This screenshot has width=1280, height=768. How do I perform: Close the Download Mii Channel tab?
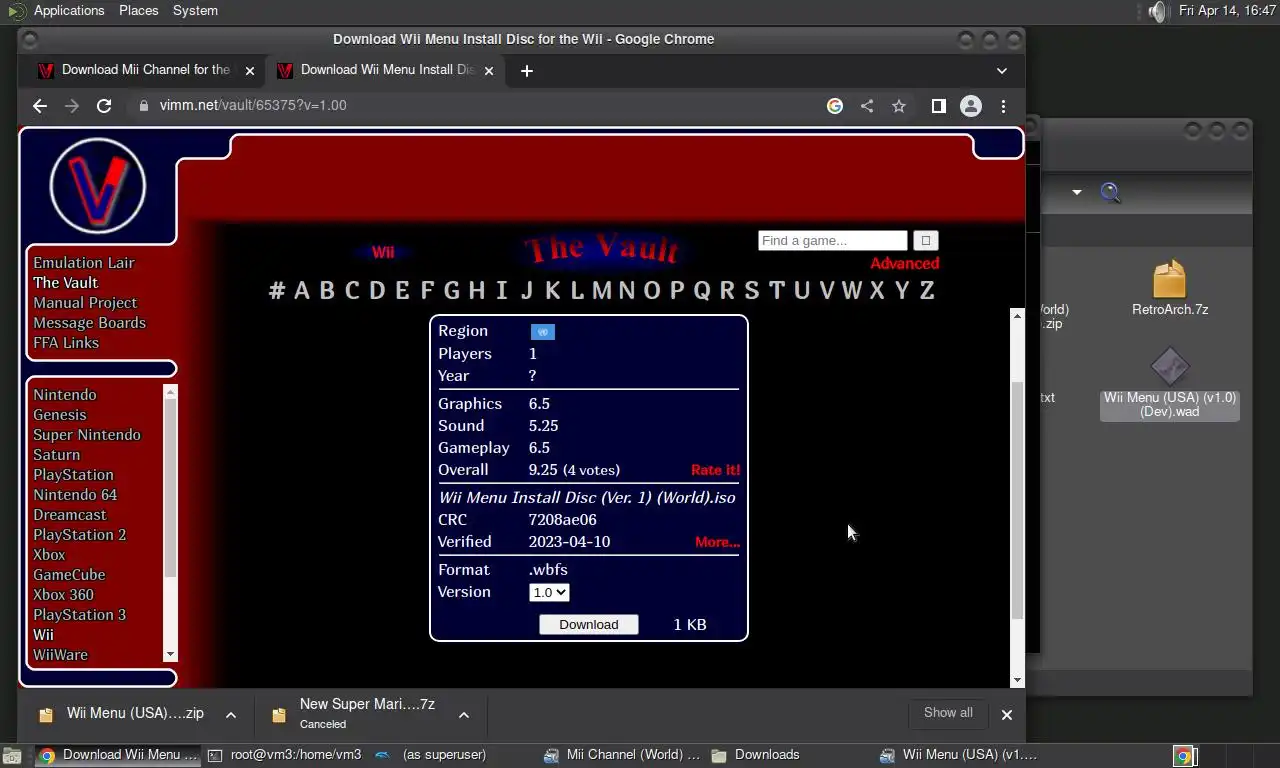250,71
